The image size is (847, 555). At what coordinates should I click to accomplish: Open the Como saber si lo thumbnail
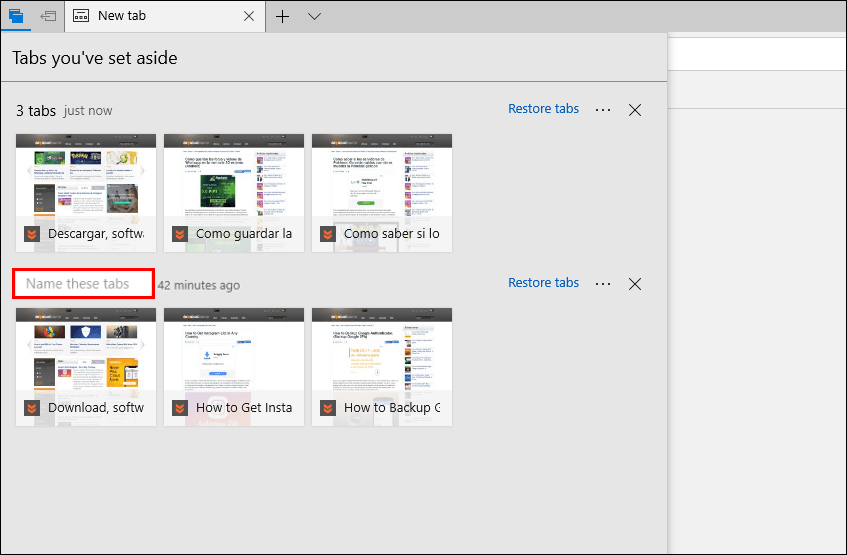(382, 193)
